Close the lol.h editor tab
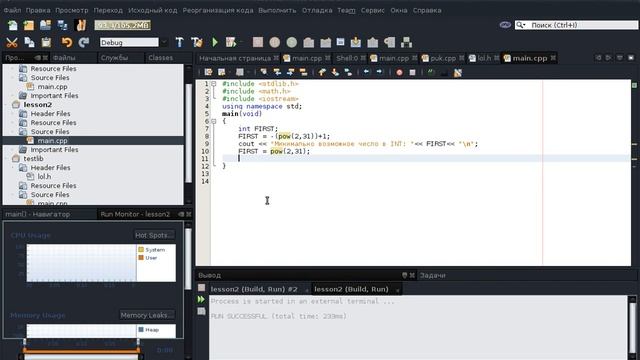Screen dimensions: 640x360 497,58
